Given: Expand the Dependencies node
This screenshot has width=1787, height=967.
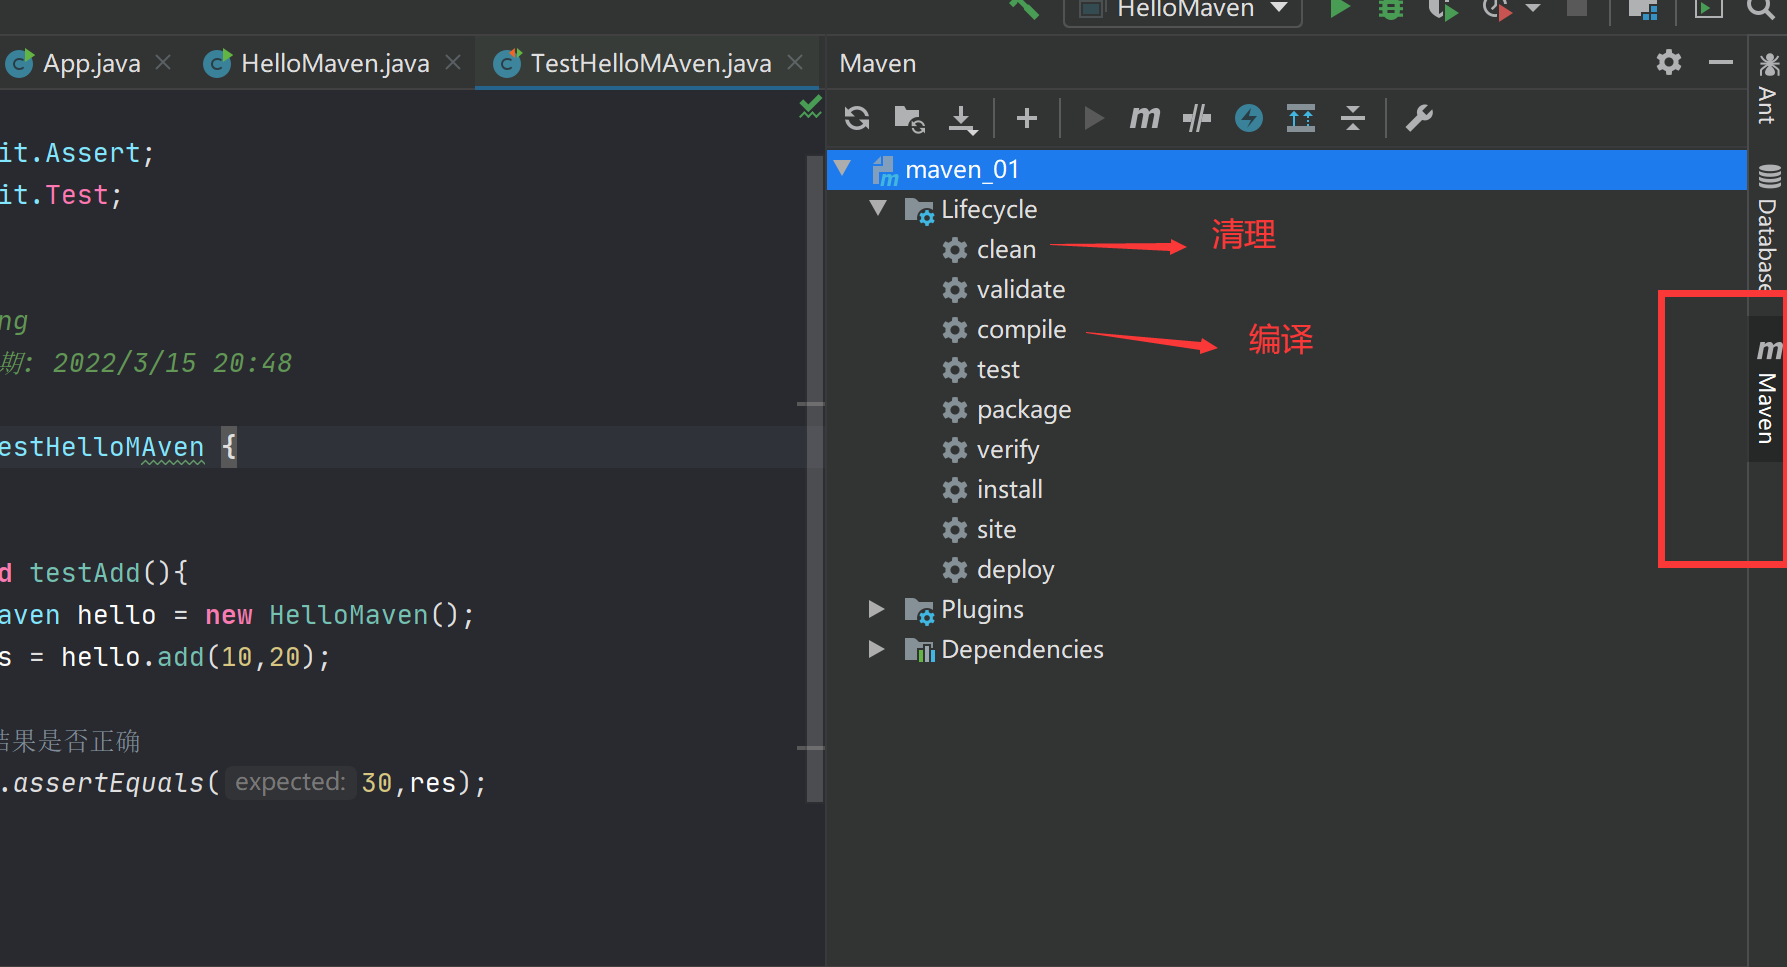Looking at the screenshot, I should pyautogui.click(x=877, y=648).
